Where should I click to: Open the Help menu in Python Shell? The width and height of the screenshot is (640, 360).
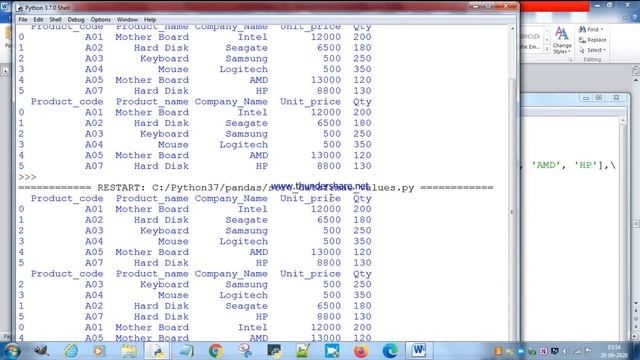pos(150,20)
